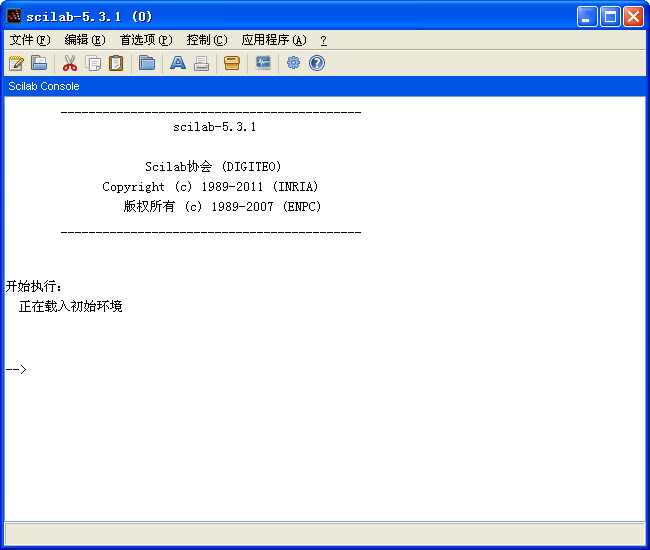Maximize the scilab-5.3.1 window
Viewport: 650px width, 550px height.
(610, 17)
